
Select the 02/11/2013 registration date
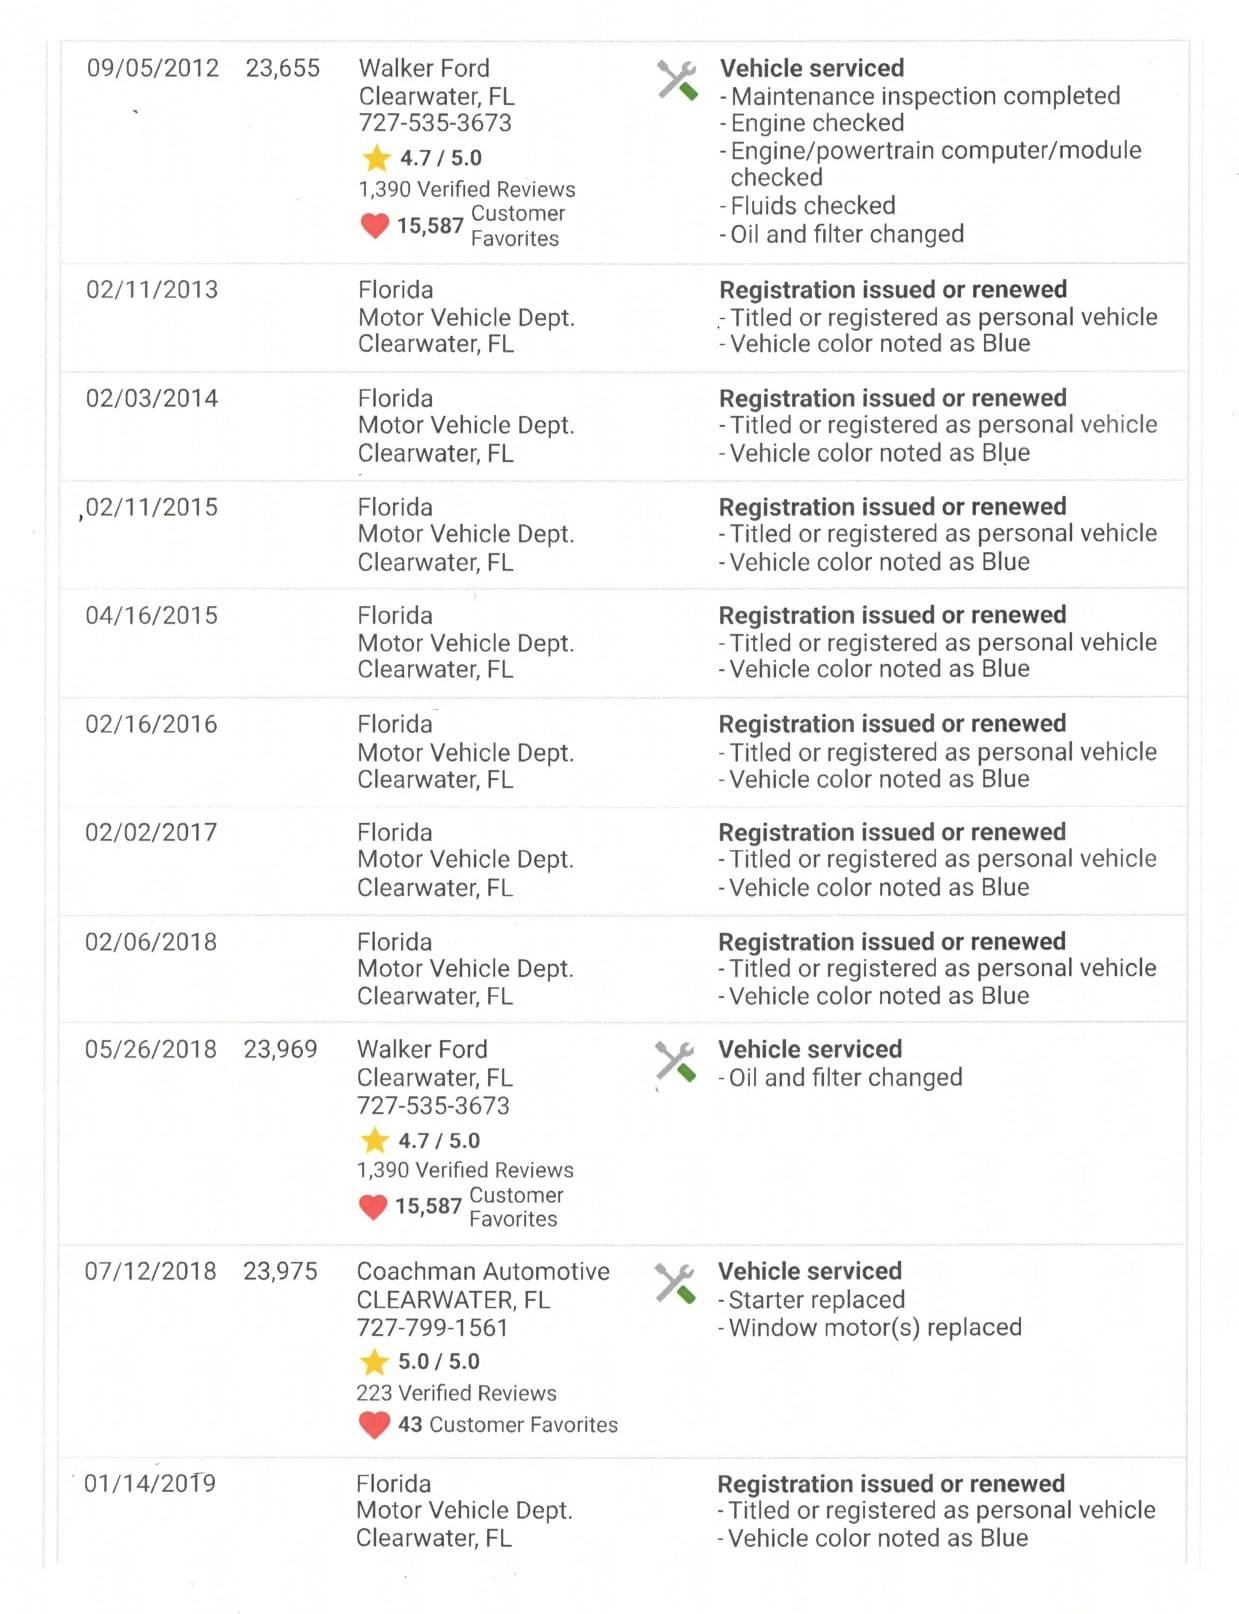(x=152, y=290)
